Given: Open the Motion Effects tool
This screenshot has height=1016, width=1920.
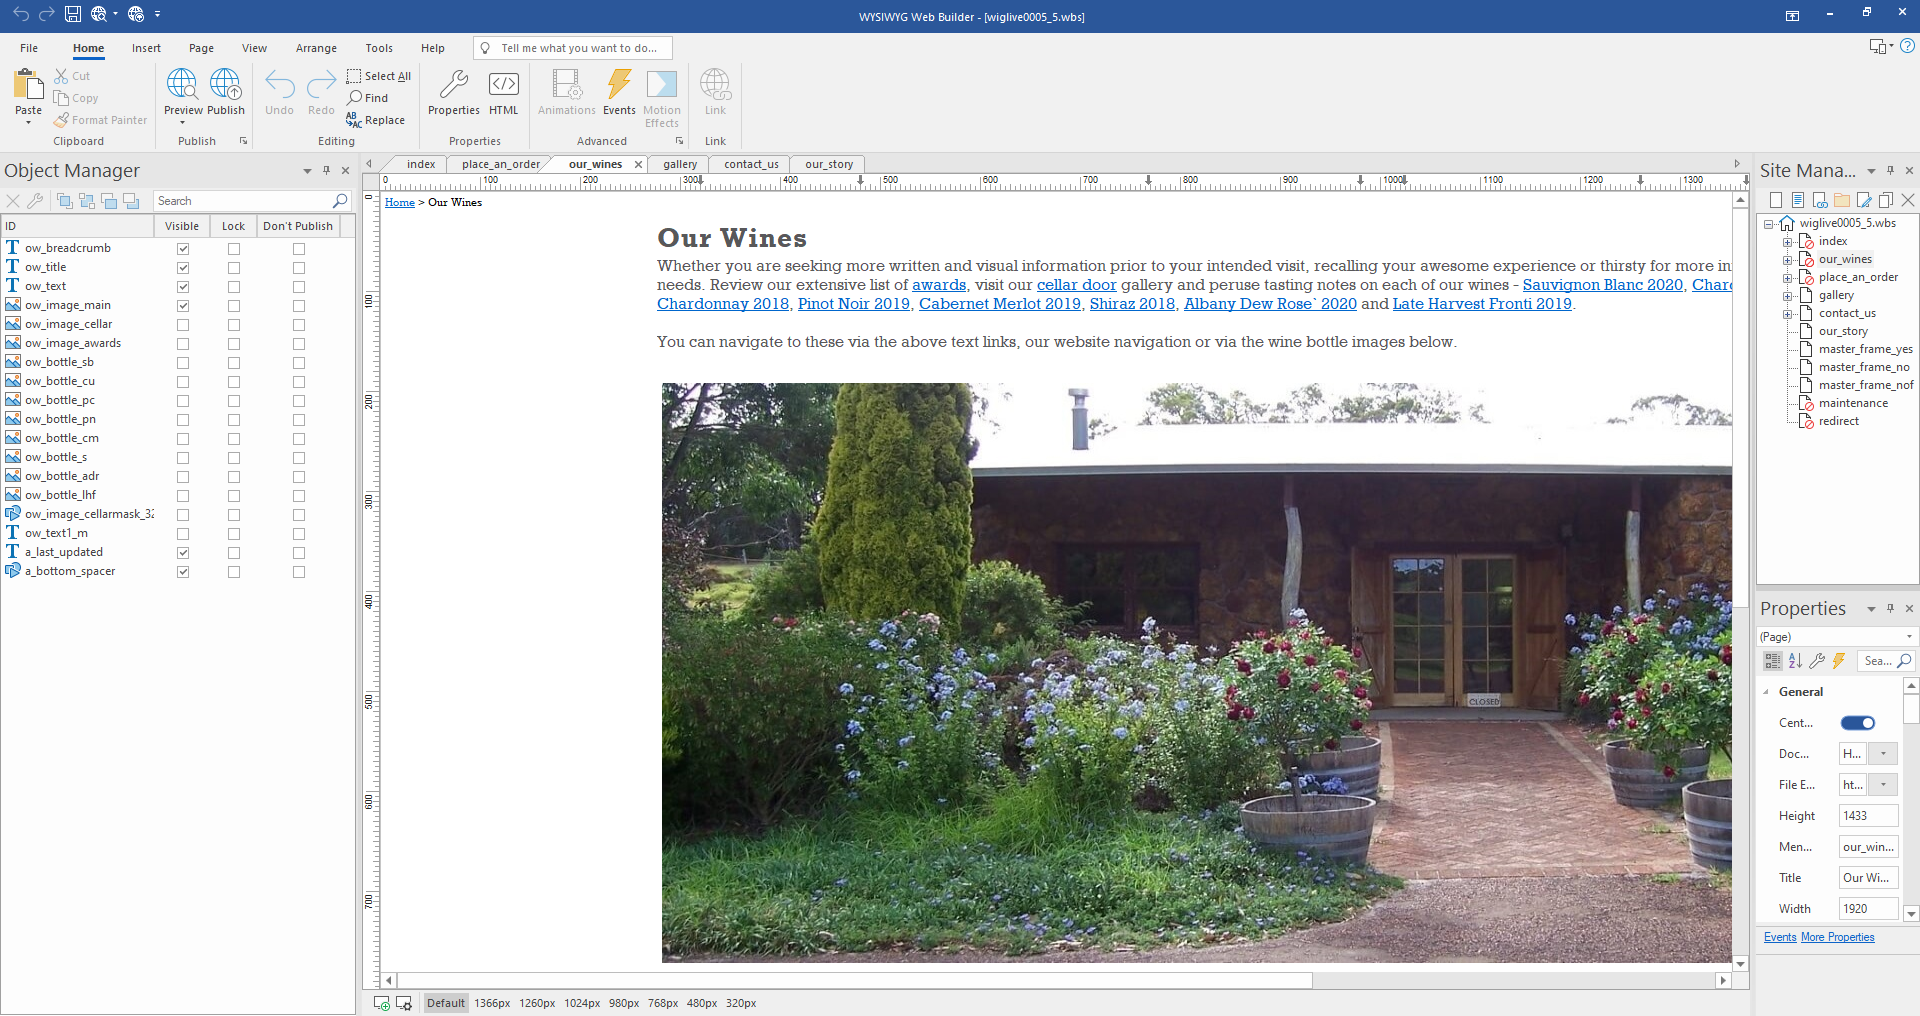Looking at the screenshot, I should click(x=662, y=97).
